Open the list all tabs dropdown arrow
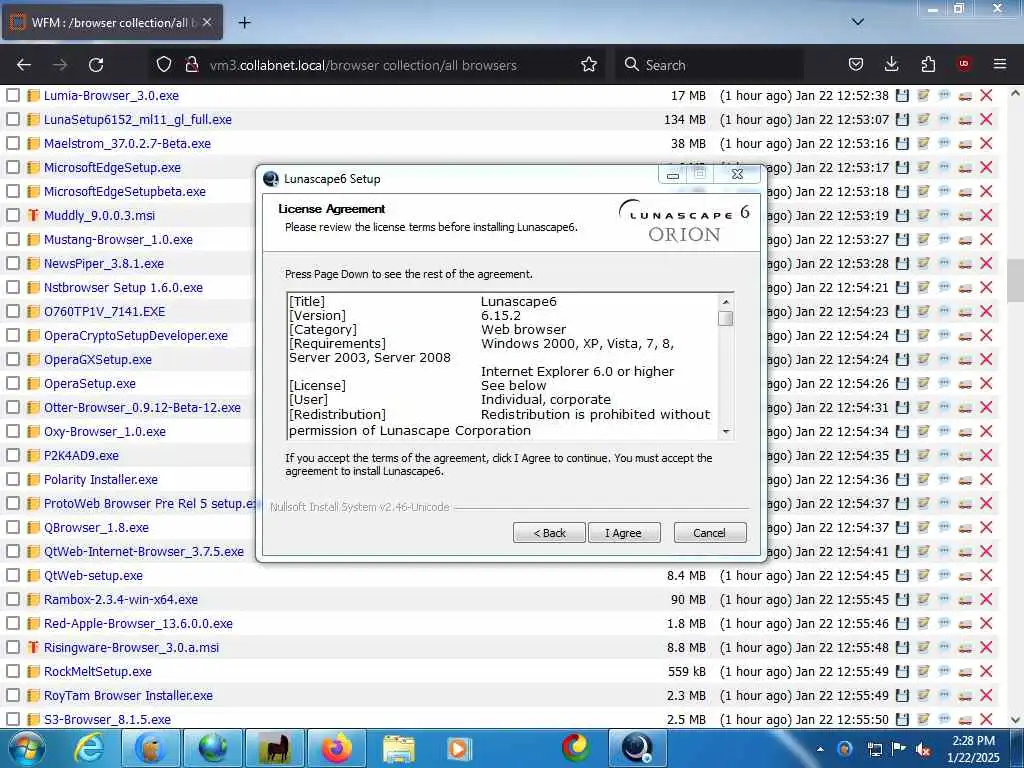 click(858, 22)
